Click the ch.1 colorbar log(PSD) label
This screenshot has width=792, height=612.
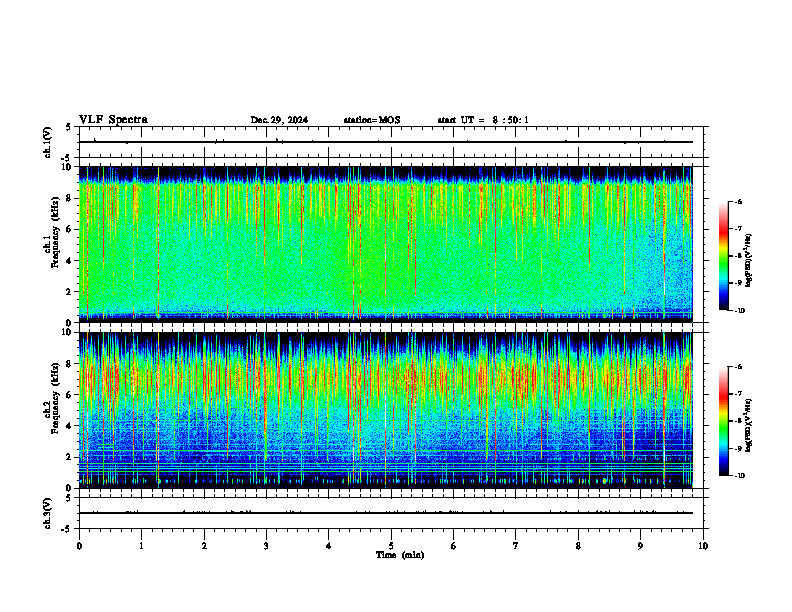click(x=749, y=261)
